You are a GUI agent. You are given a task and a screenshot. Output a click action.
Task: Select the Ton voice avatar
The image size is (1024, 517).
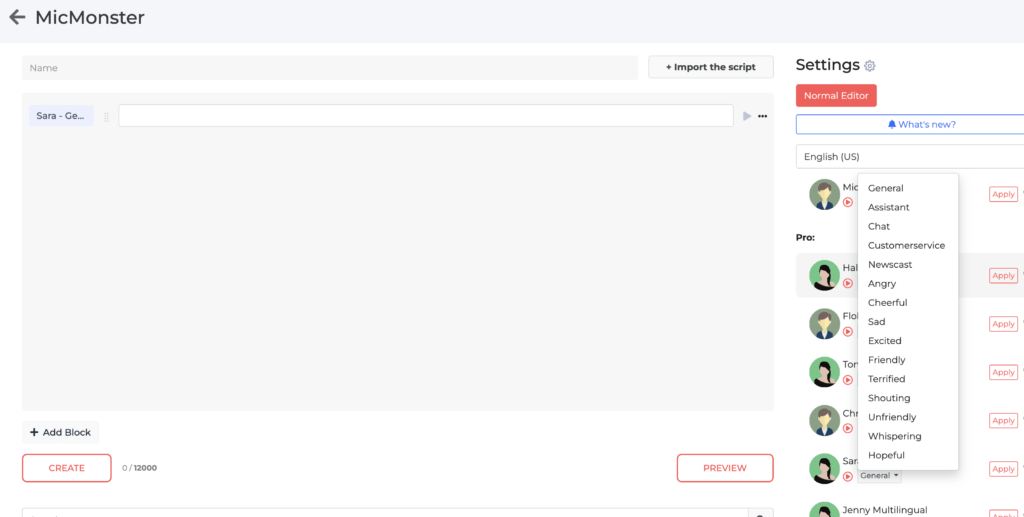click(x=824, y=372)
